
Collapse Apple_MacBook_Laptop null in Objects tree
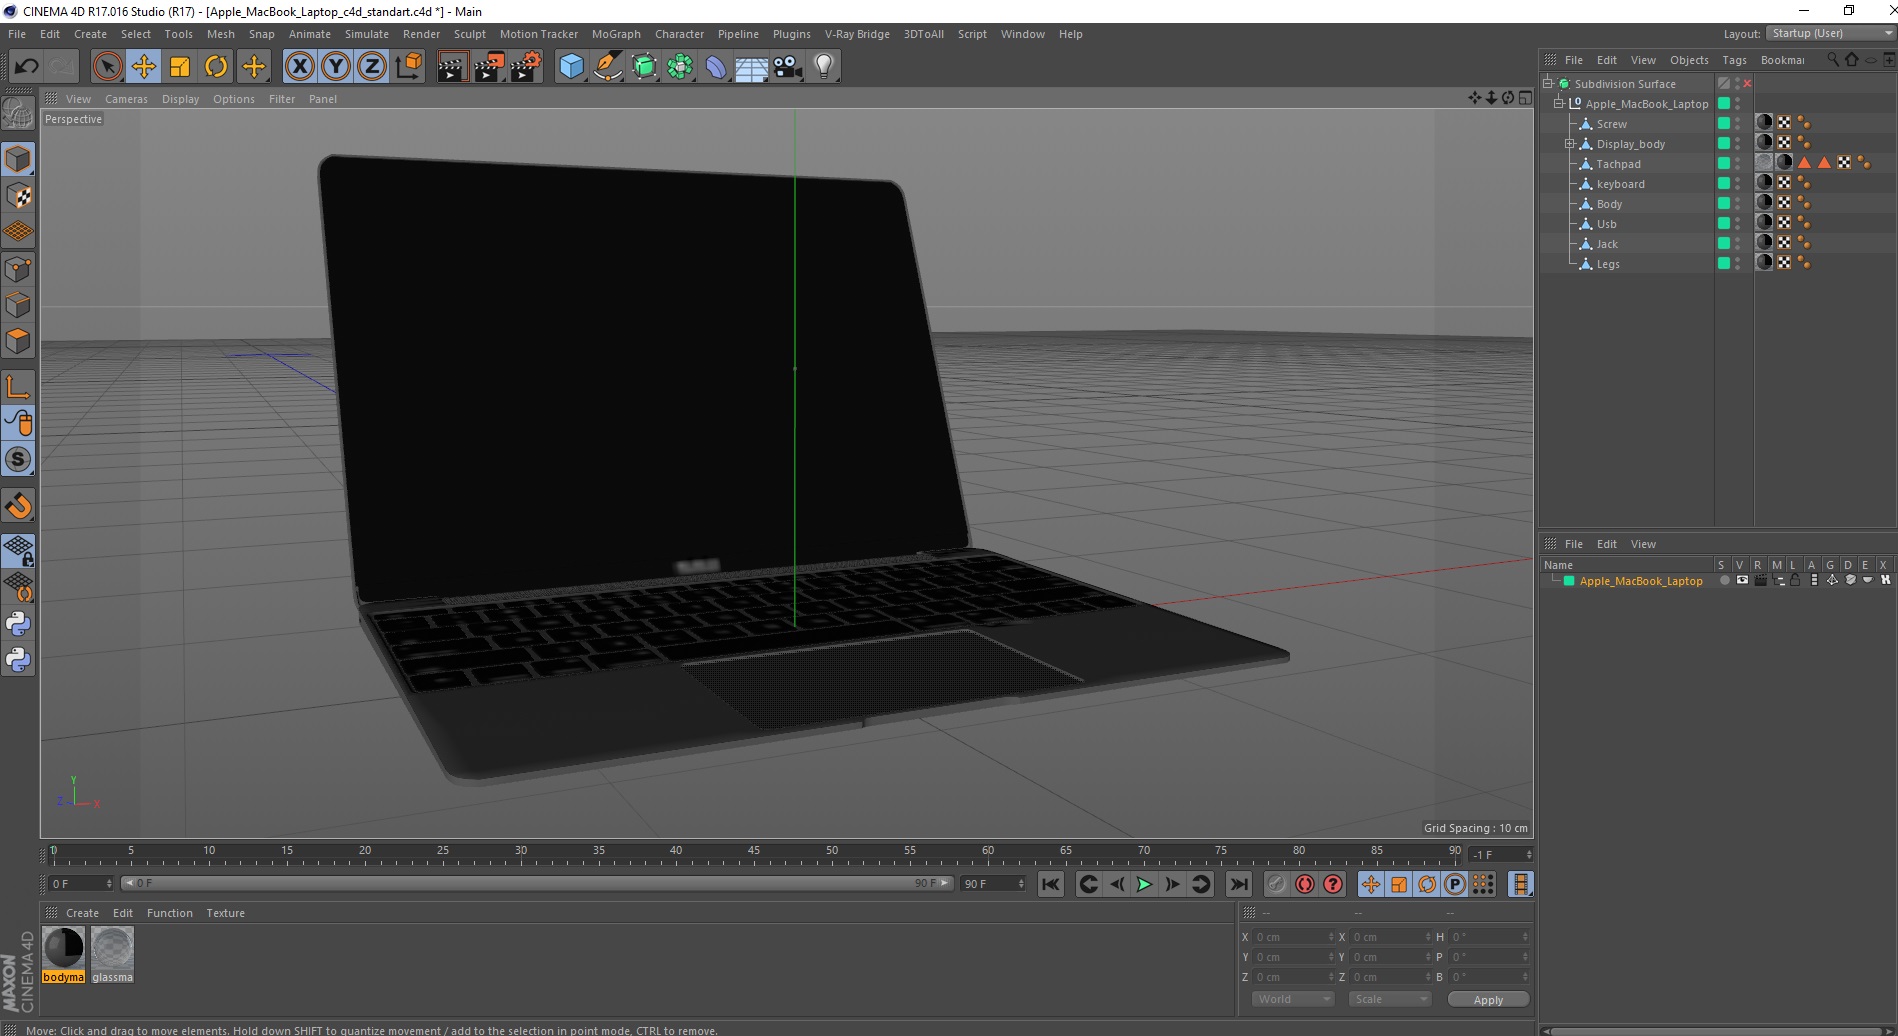coord(1558,103)
